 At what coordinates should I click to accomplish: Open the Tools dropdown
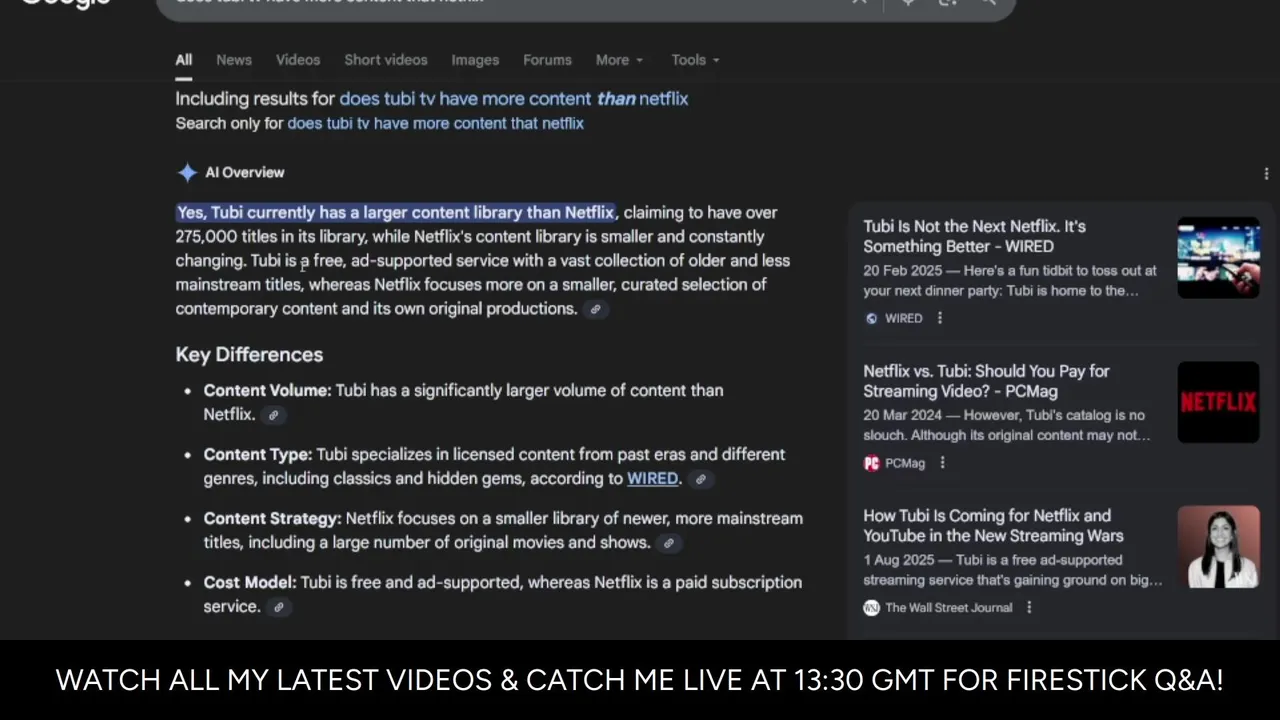pyautogui.click(x=695, y=60)
